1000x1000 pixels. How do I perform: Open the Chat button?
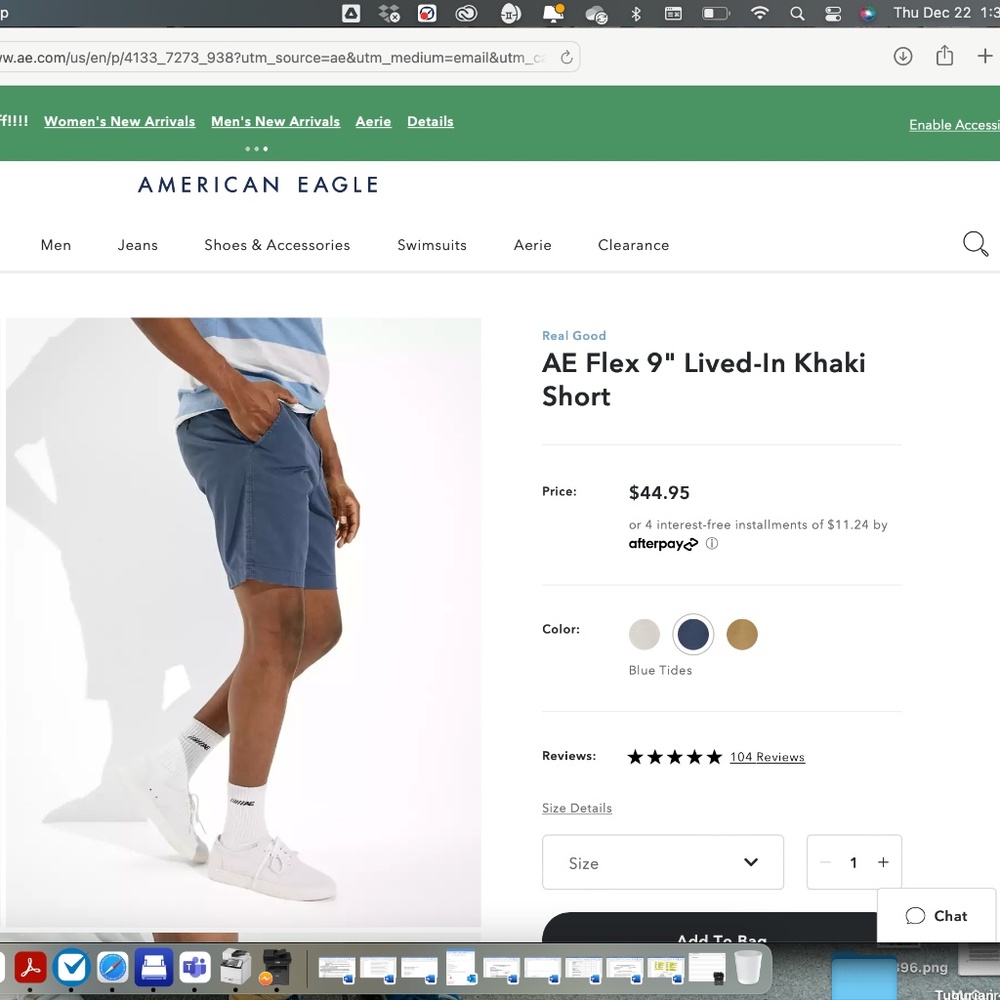pos(936,916)
